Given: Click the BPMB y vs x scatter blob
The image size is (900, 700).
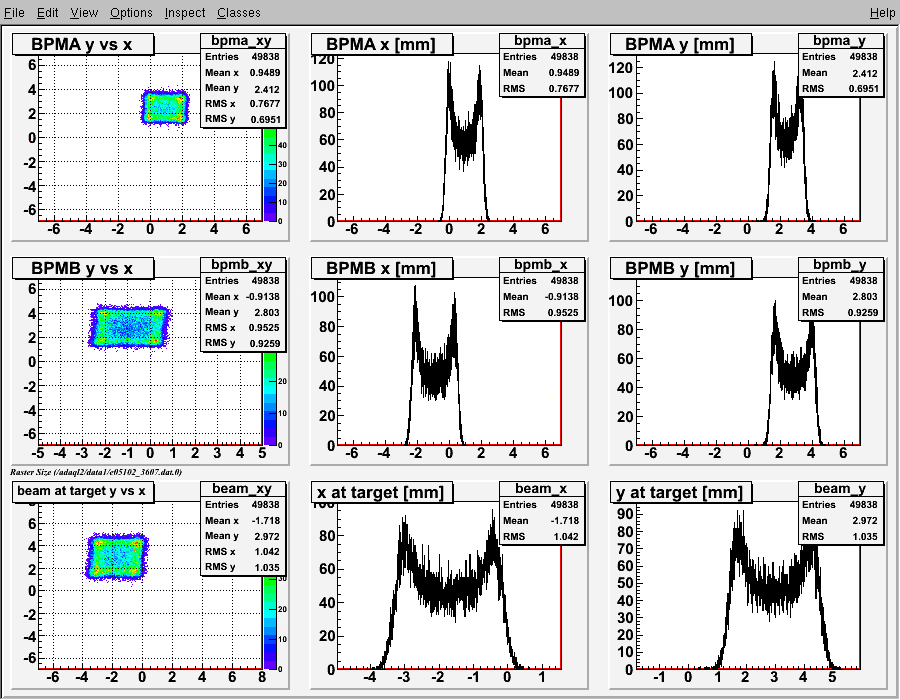Looking at the screenshot, I should click(129, 326).
